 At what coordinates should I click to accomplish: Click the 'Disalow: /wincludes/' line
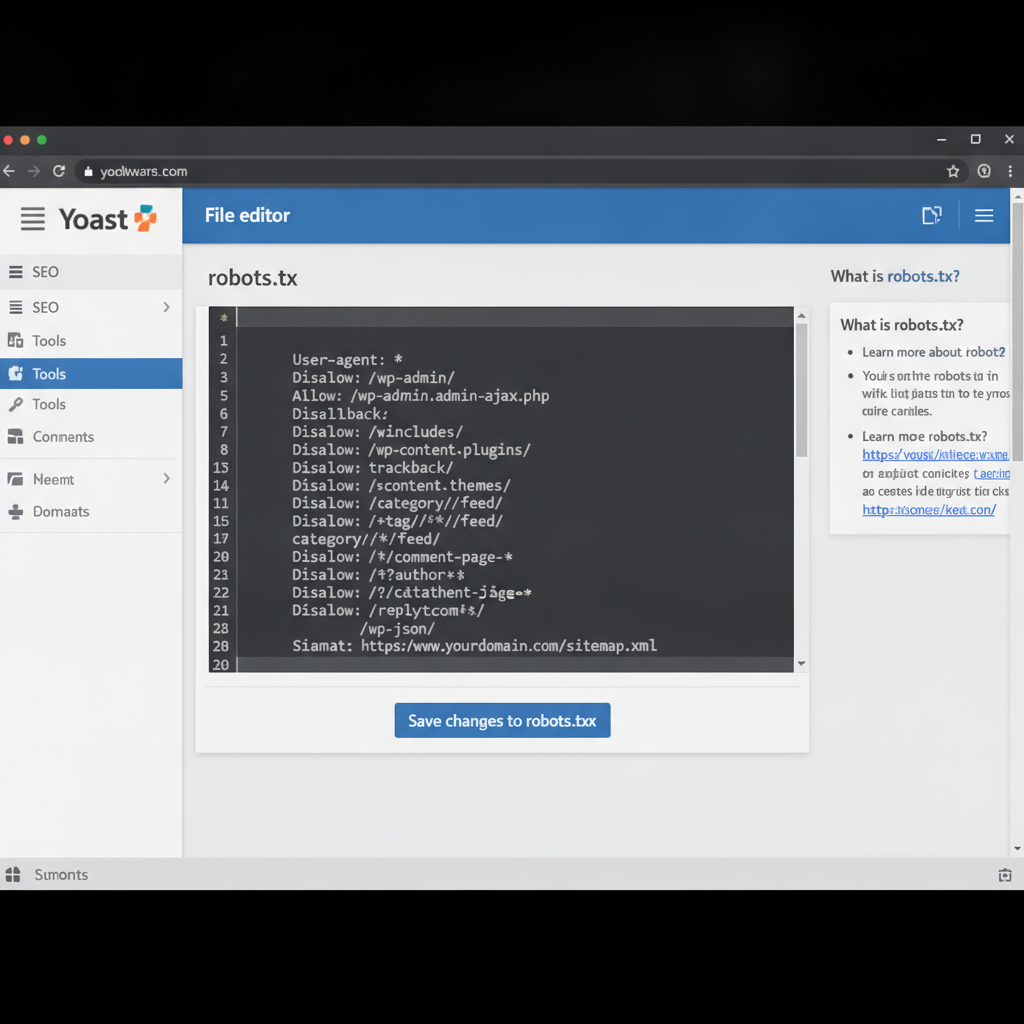377,432
